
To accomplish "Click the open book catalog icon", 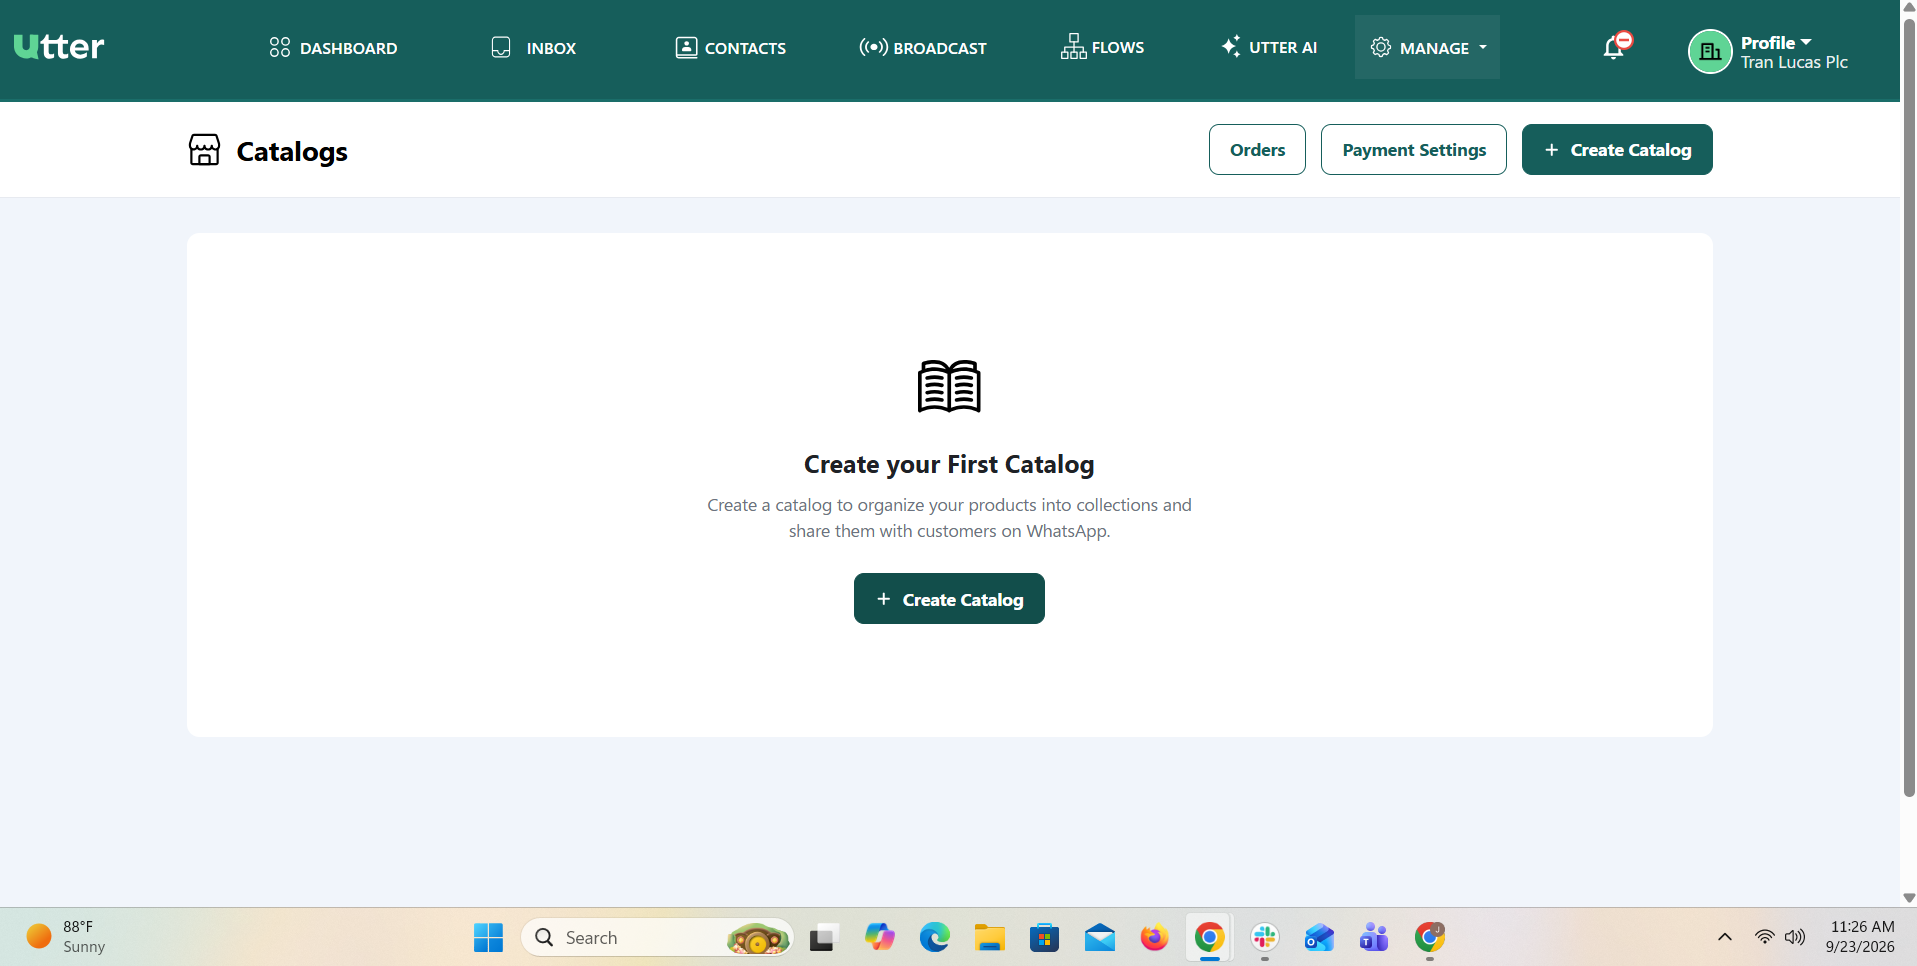I will [x=949, y=386].
